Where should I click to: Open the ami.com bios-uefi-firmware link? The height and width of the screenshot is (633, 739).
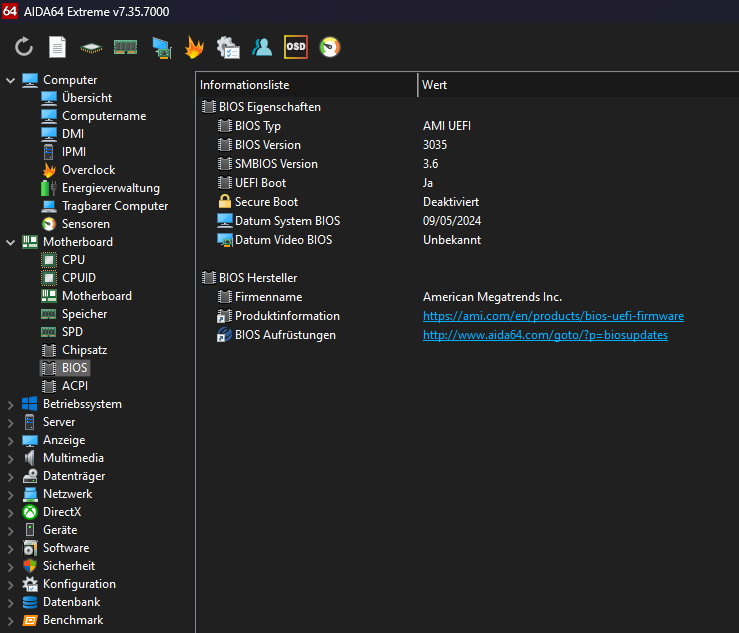coord(553,316)
